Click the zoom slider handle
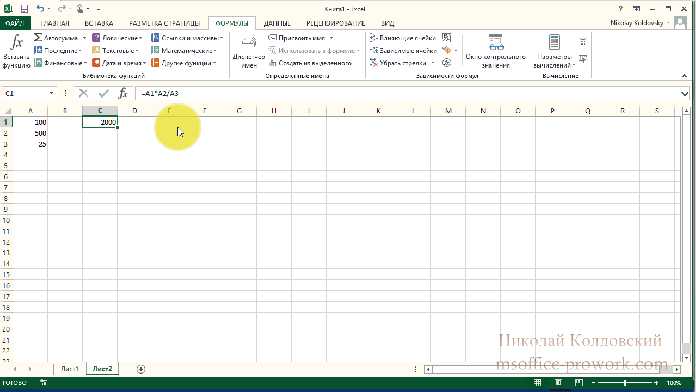Image resolution: width=696 pixels, height=392 pixels. (625, 382)
